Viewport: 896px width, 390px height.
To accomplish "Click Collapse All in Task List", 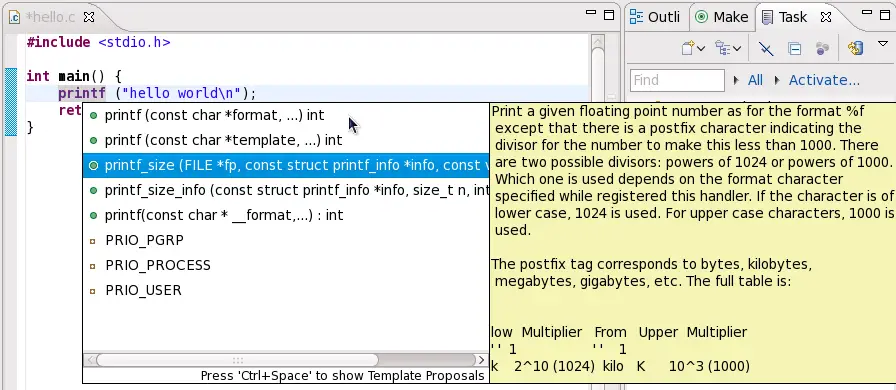I will coord(794,49).
